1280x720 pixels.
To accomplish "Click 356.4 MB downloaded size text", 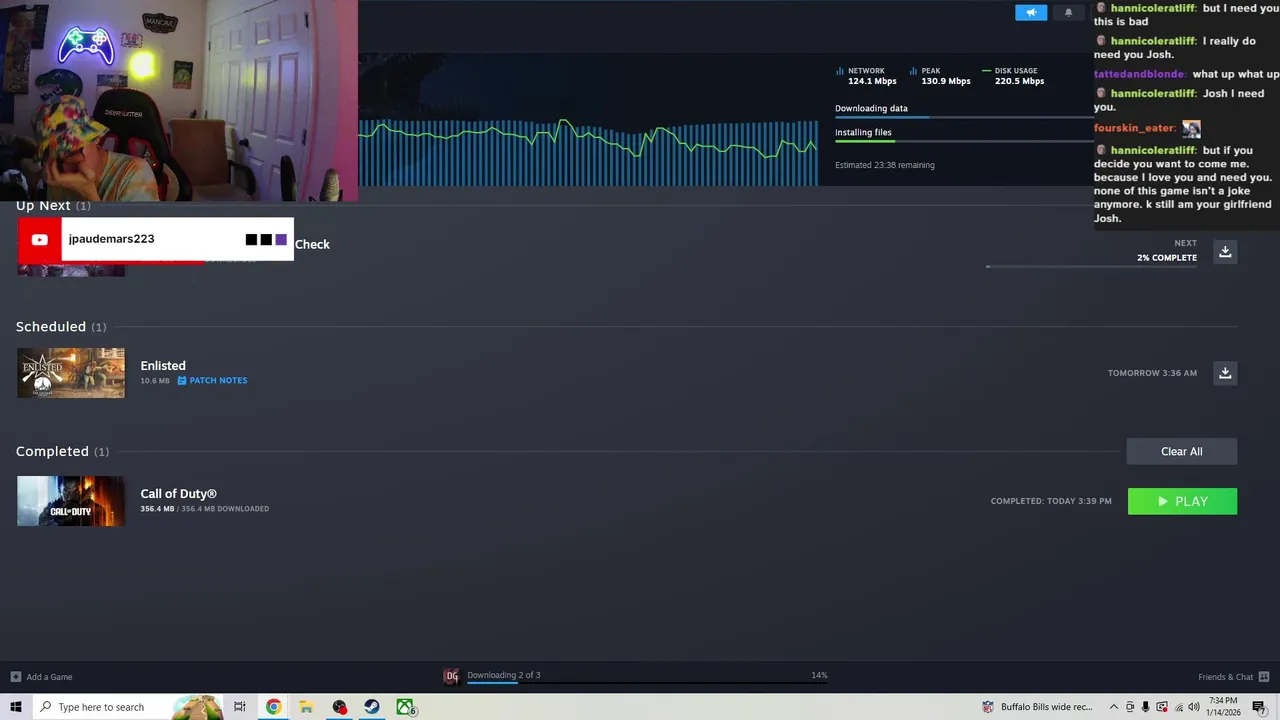I will pyautogui.click(x=205, y=509).
